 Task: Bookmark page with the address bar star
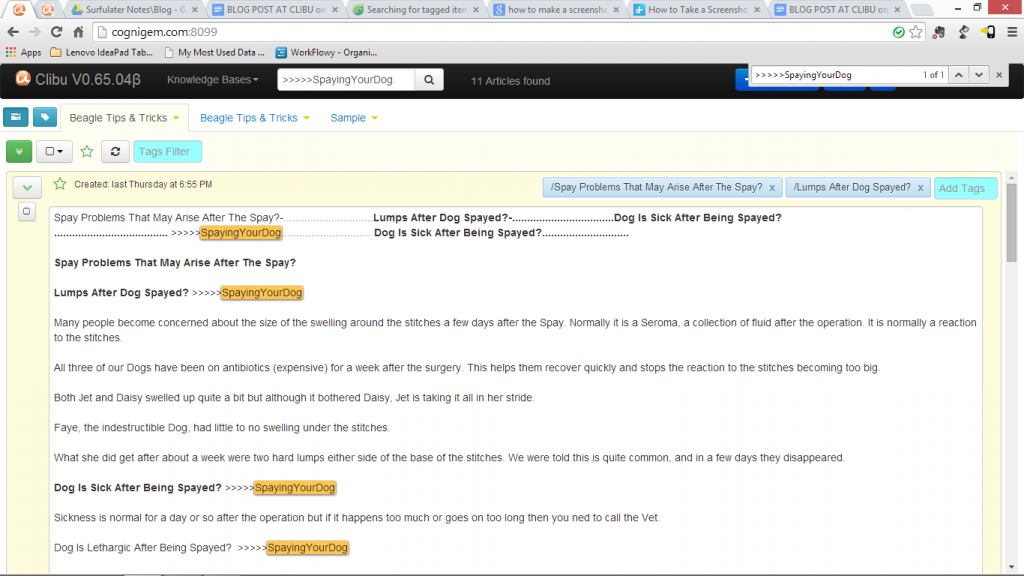pyautogui.click(x=915, y=32)
